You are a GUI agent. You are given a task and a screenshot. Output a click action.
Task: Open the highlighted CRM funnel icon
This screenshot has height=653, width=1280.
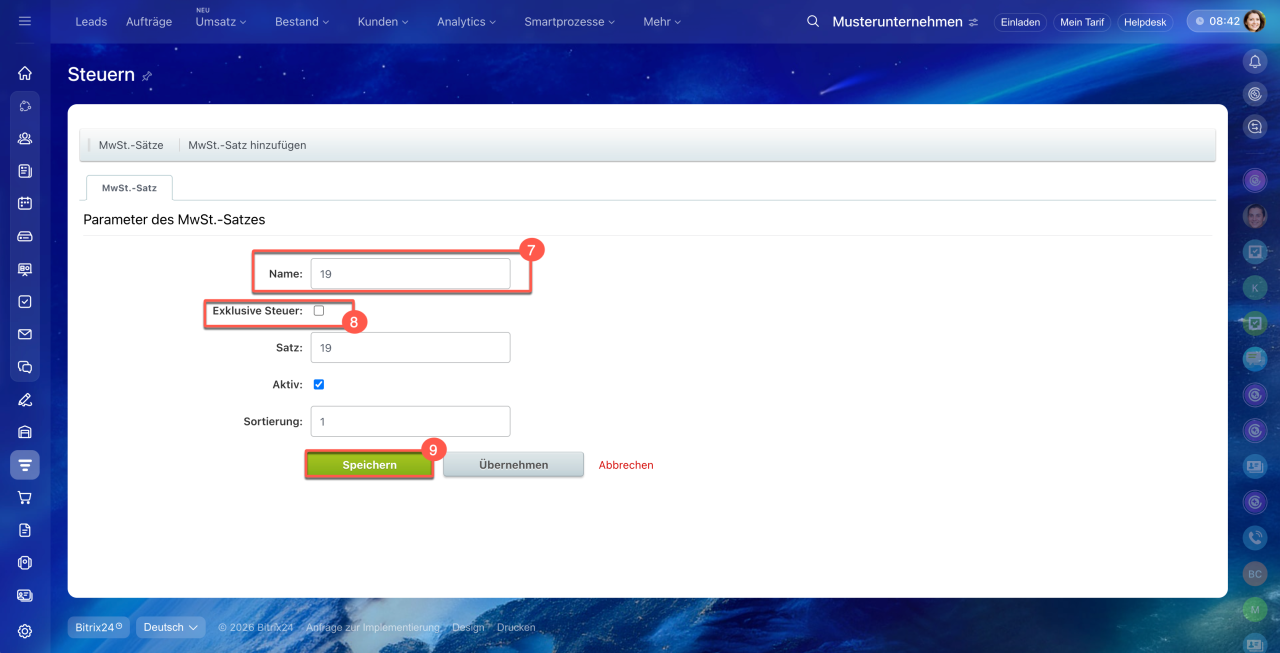click(x=25, y=465)
